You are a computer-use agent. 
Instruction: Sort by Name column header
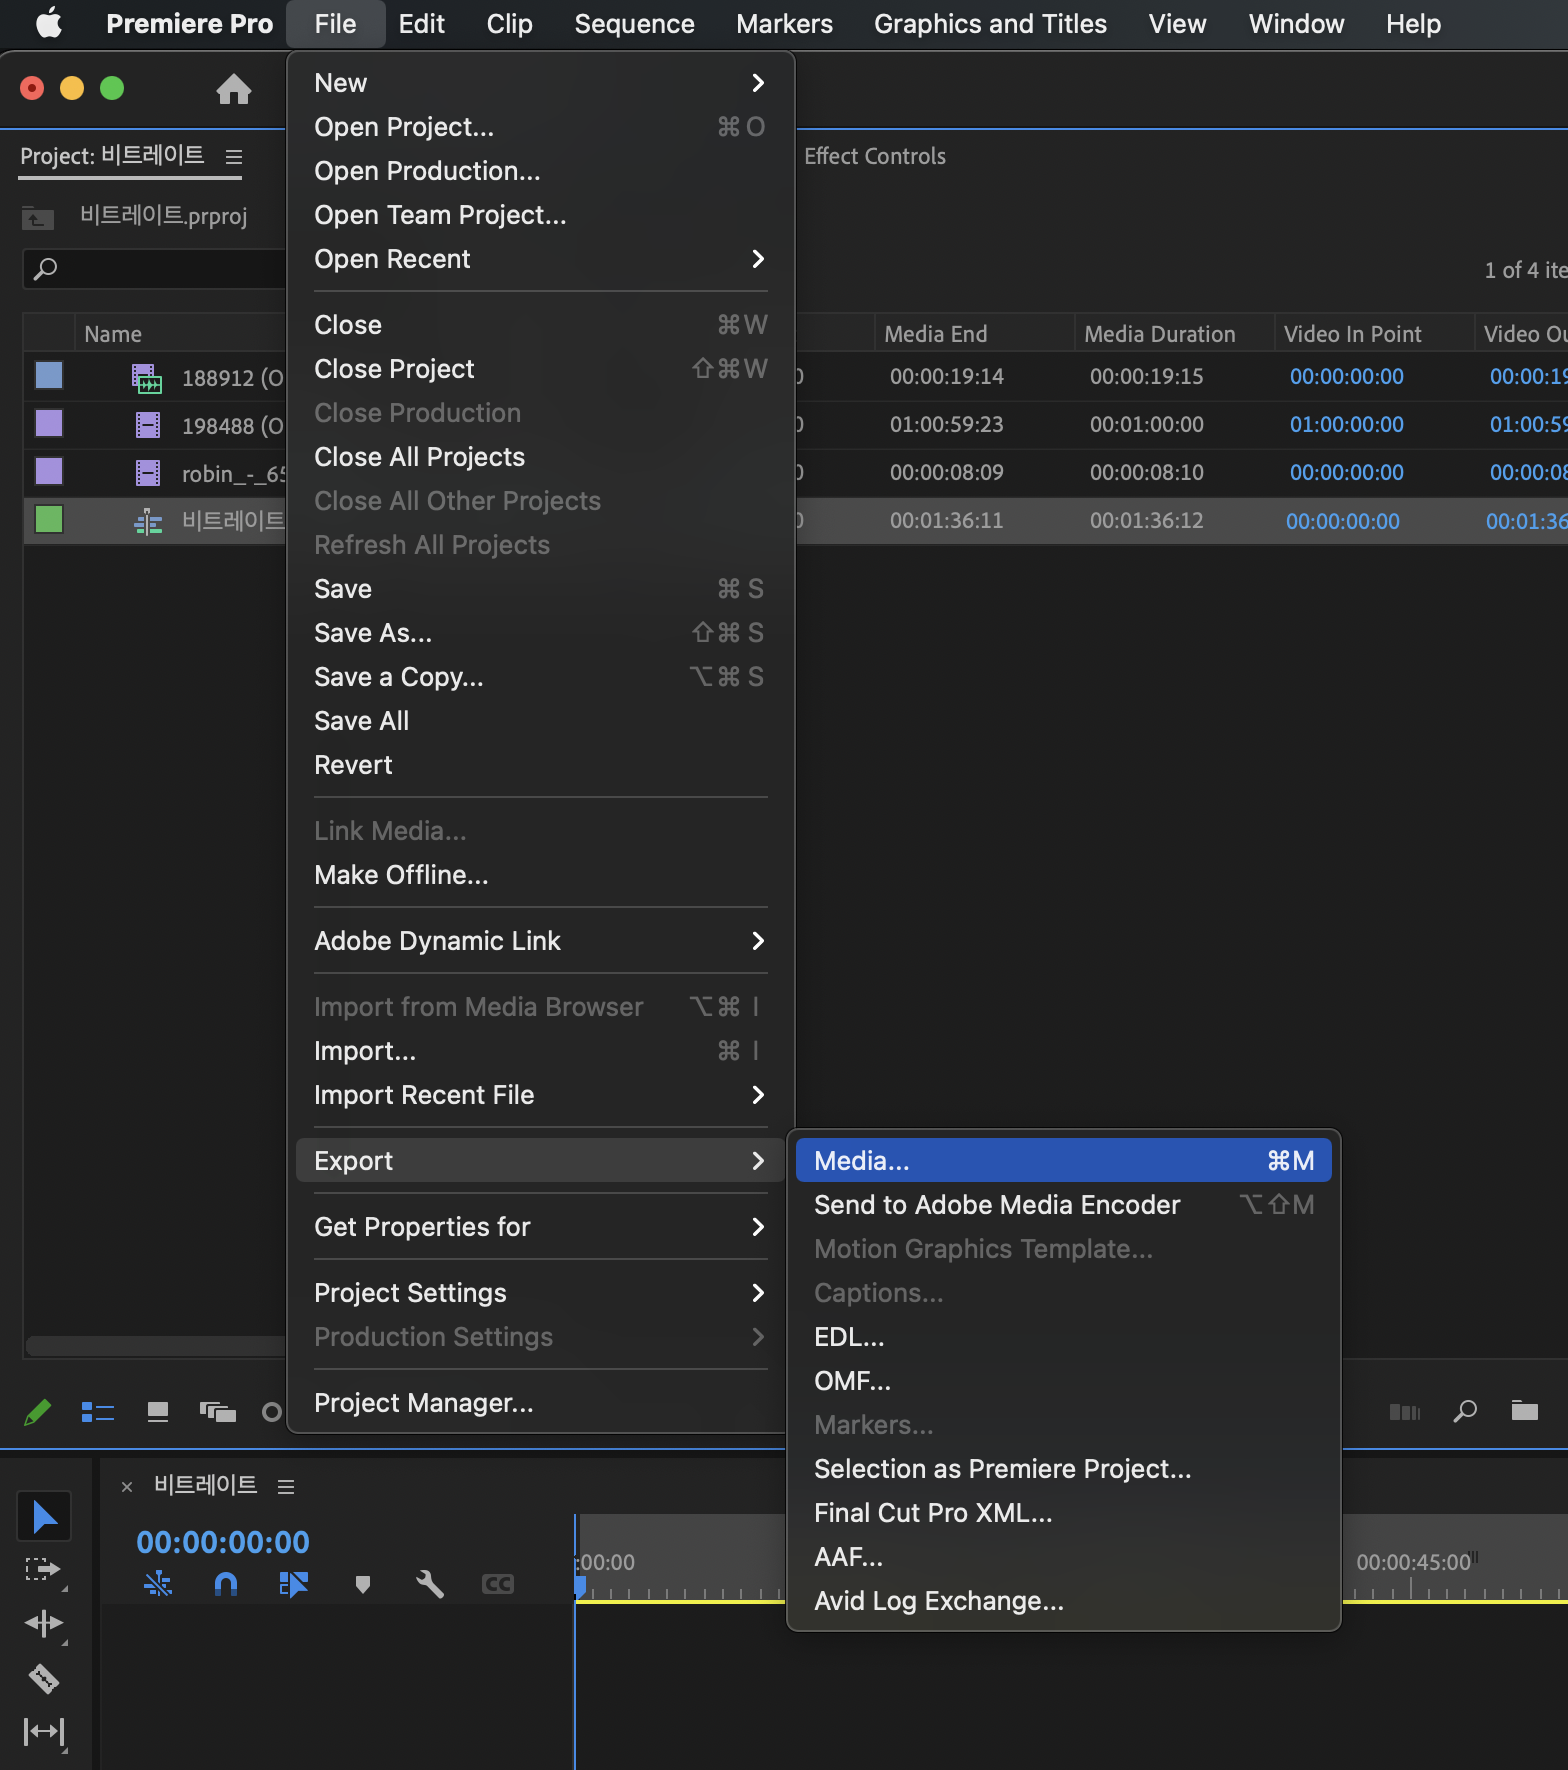113,335
